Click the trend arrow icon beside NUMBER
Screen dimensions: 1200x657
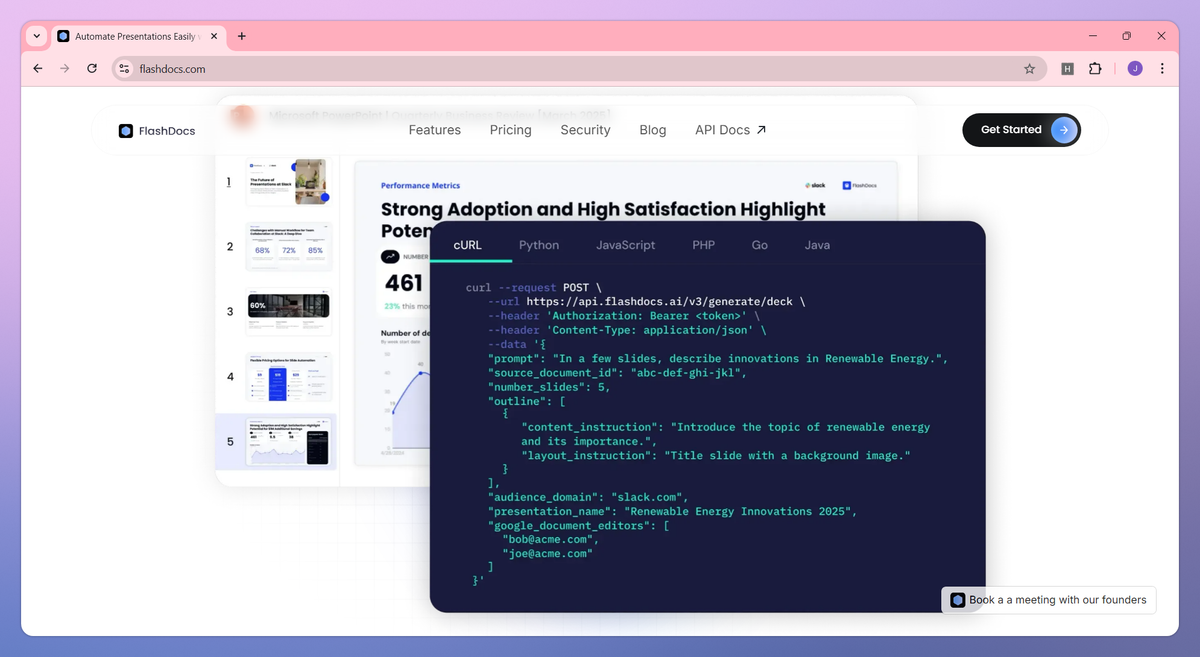[390, 256]
